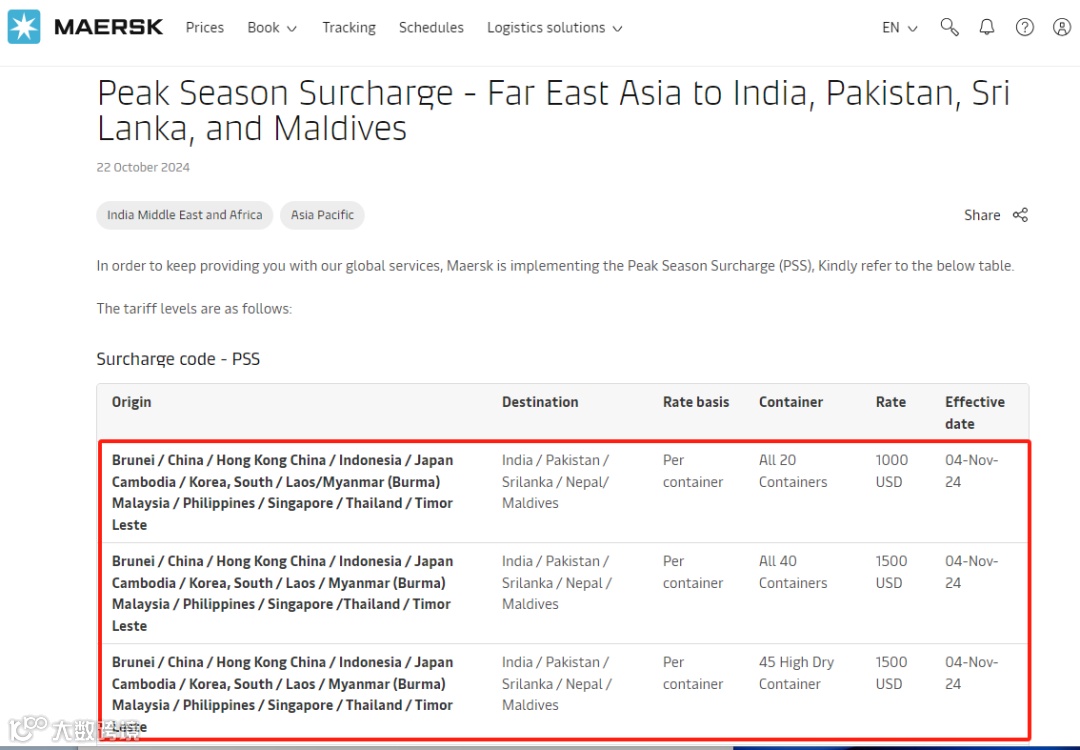Expand the Logistics solutions dropdown
The width and height of the screenshot is (1080, 750).
(x=554, y=28)
